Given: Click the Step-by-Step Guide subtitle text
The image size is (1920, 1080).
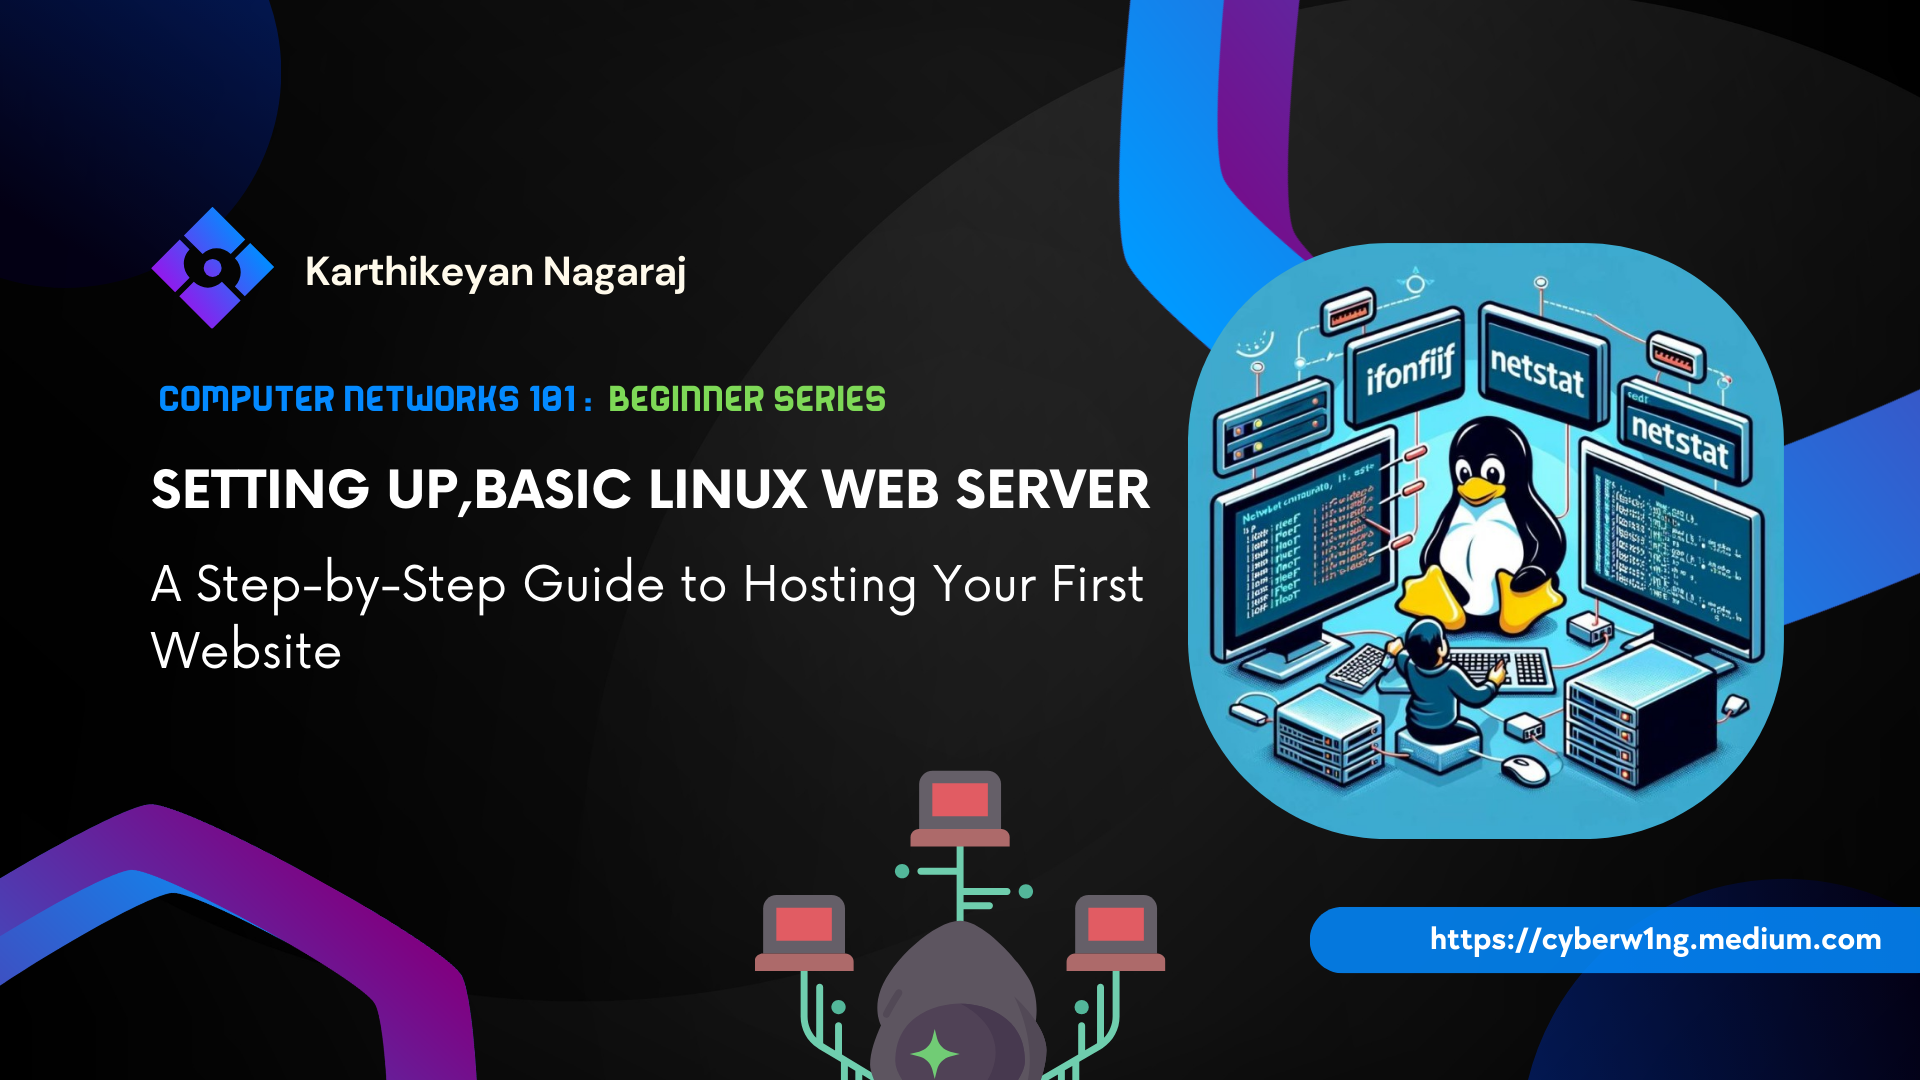Looking at the screenshot, I should coord(646,585).
